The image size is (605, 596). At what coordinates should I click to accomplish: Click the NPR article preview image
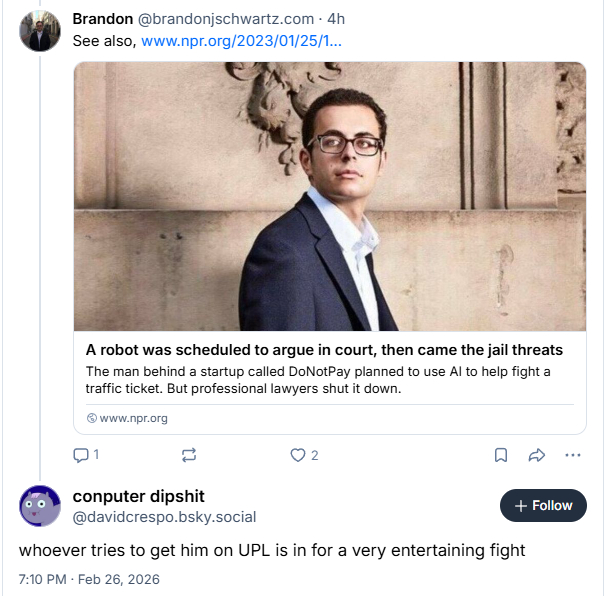tap(330, 196)
